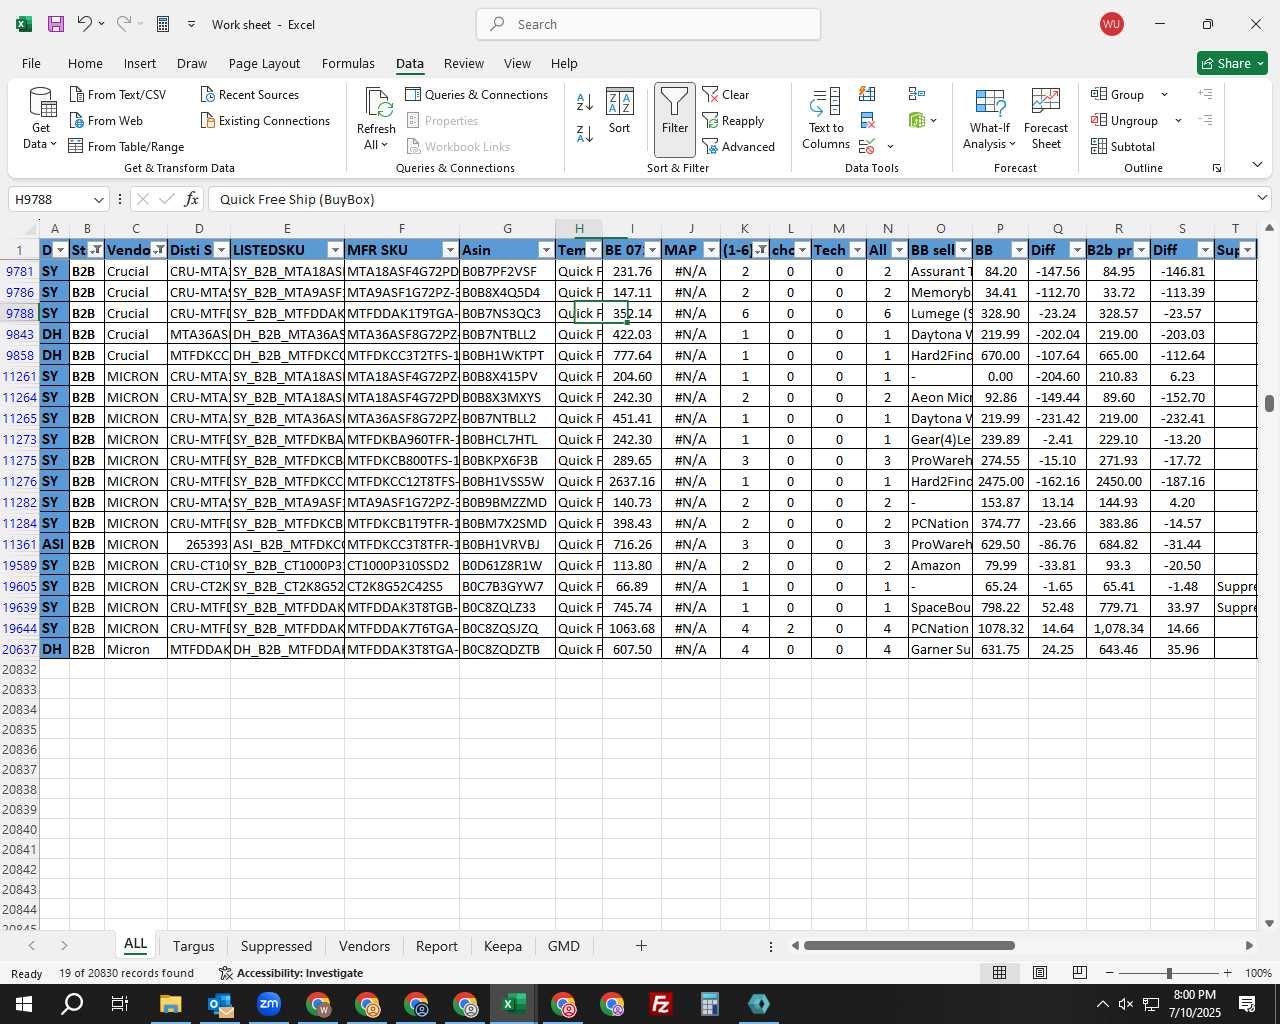Click the Refresh All button
Image resolution: width=1280 pixels, height=1024 pixels.
pyautogui.click(x=376, y=119)
